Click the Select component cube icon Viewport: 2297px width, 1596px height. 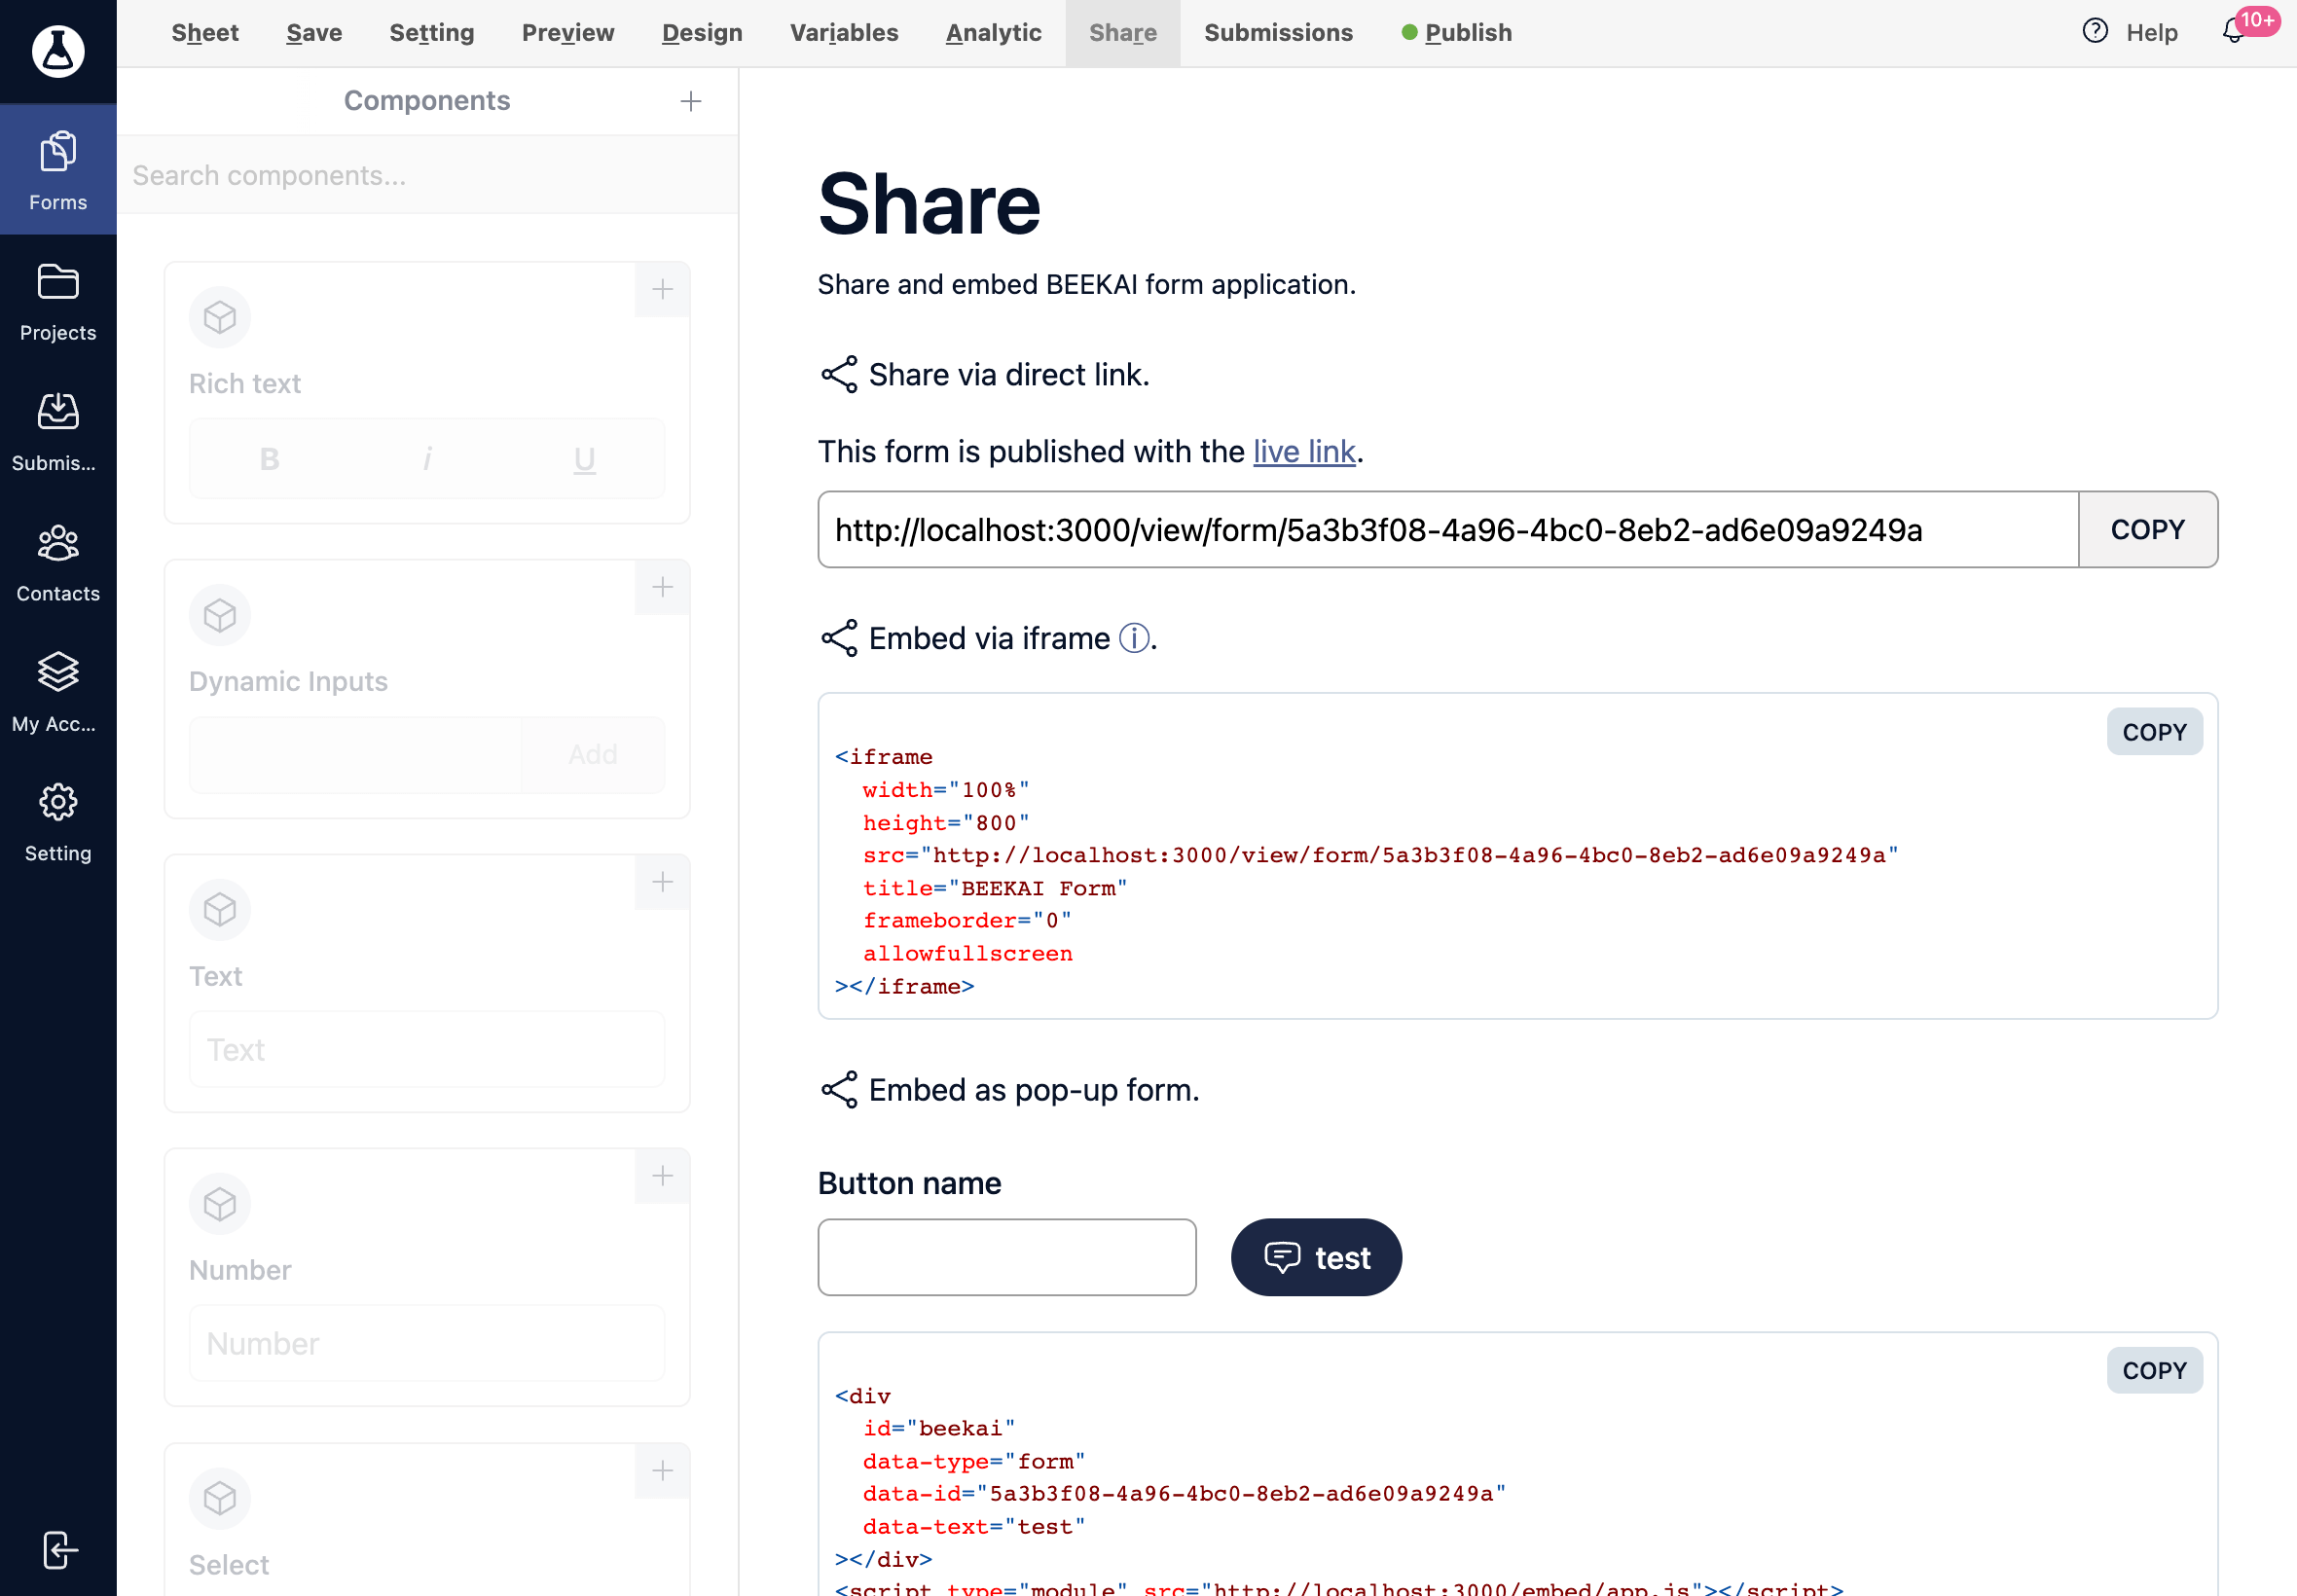tap(220, 1499)
